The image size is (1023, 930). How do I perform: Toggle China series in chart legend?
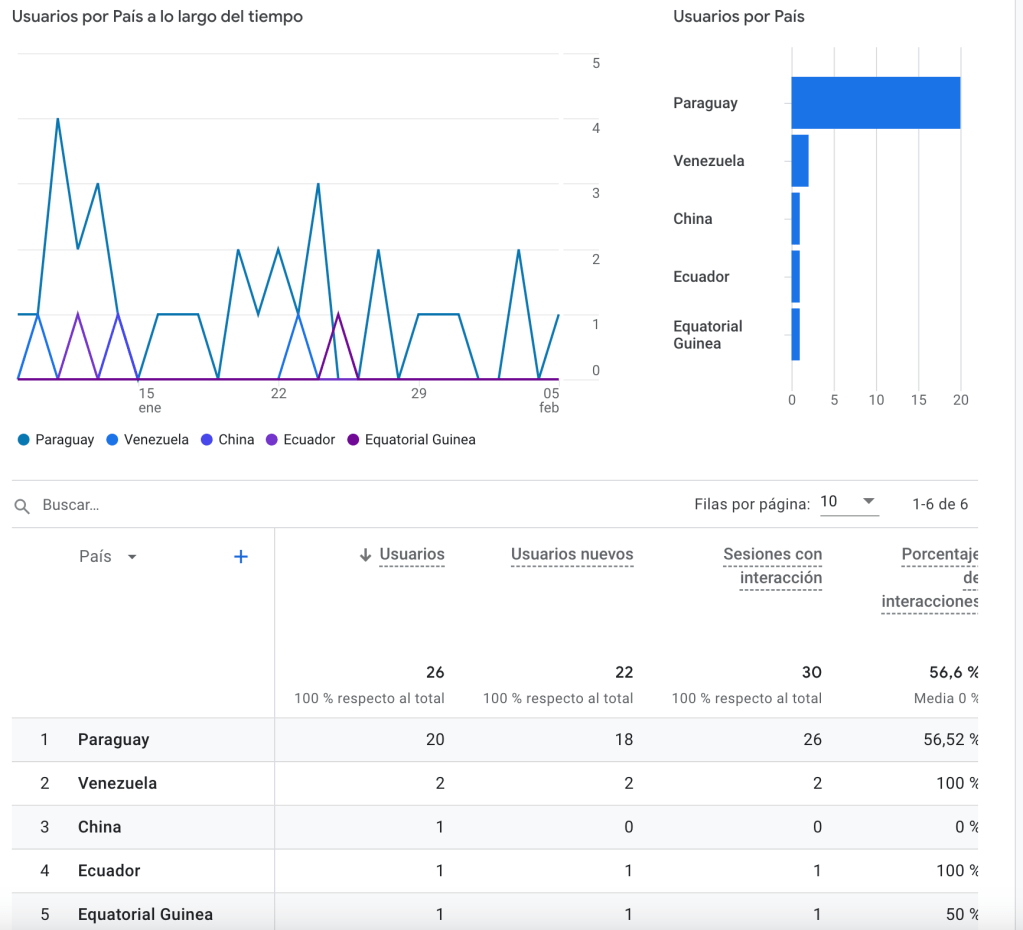(228, 440)
